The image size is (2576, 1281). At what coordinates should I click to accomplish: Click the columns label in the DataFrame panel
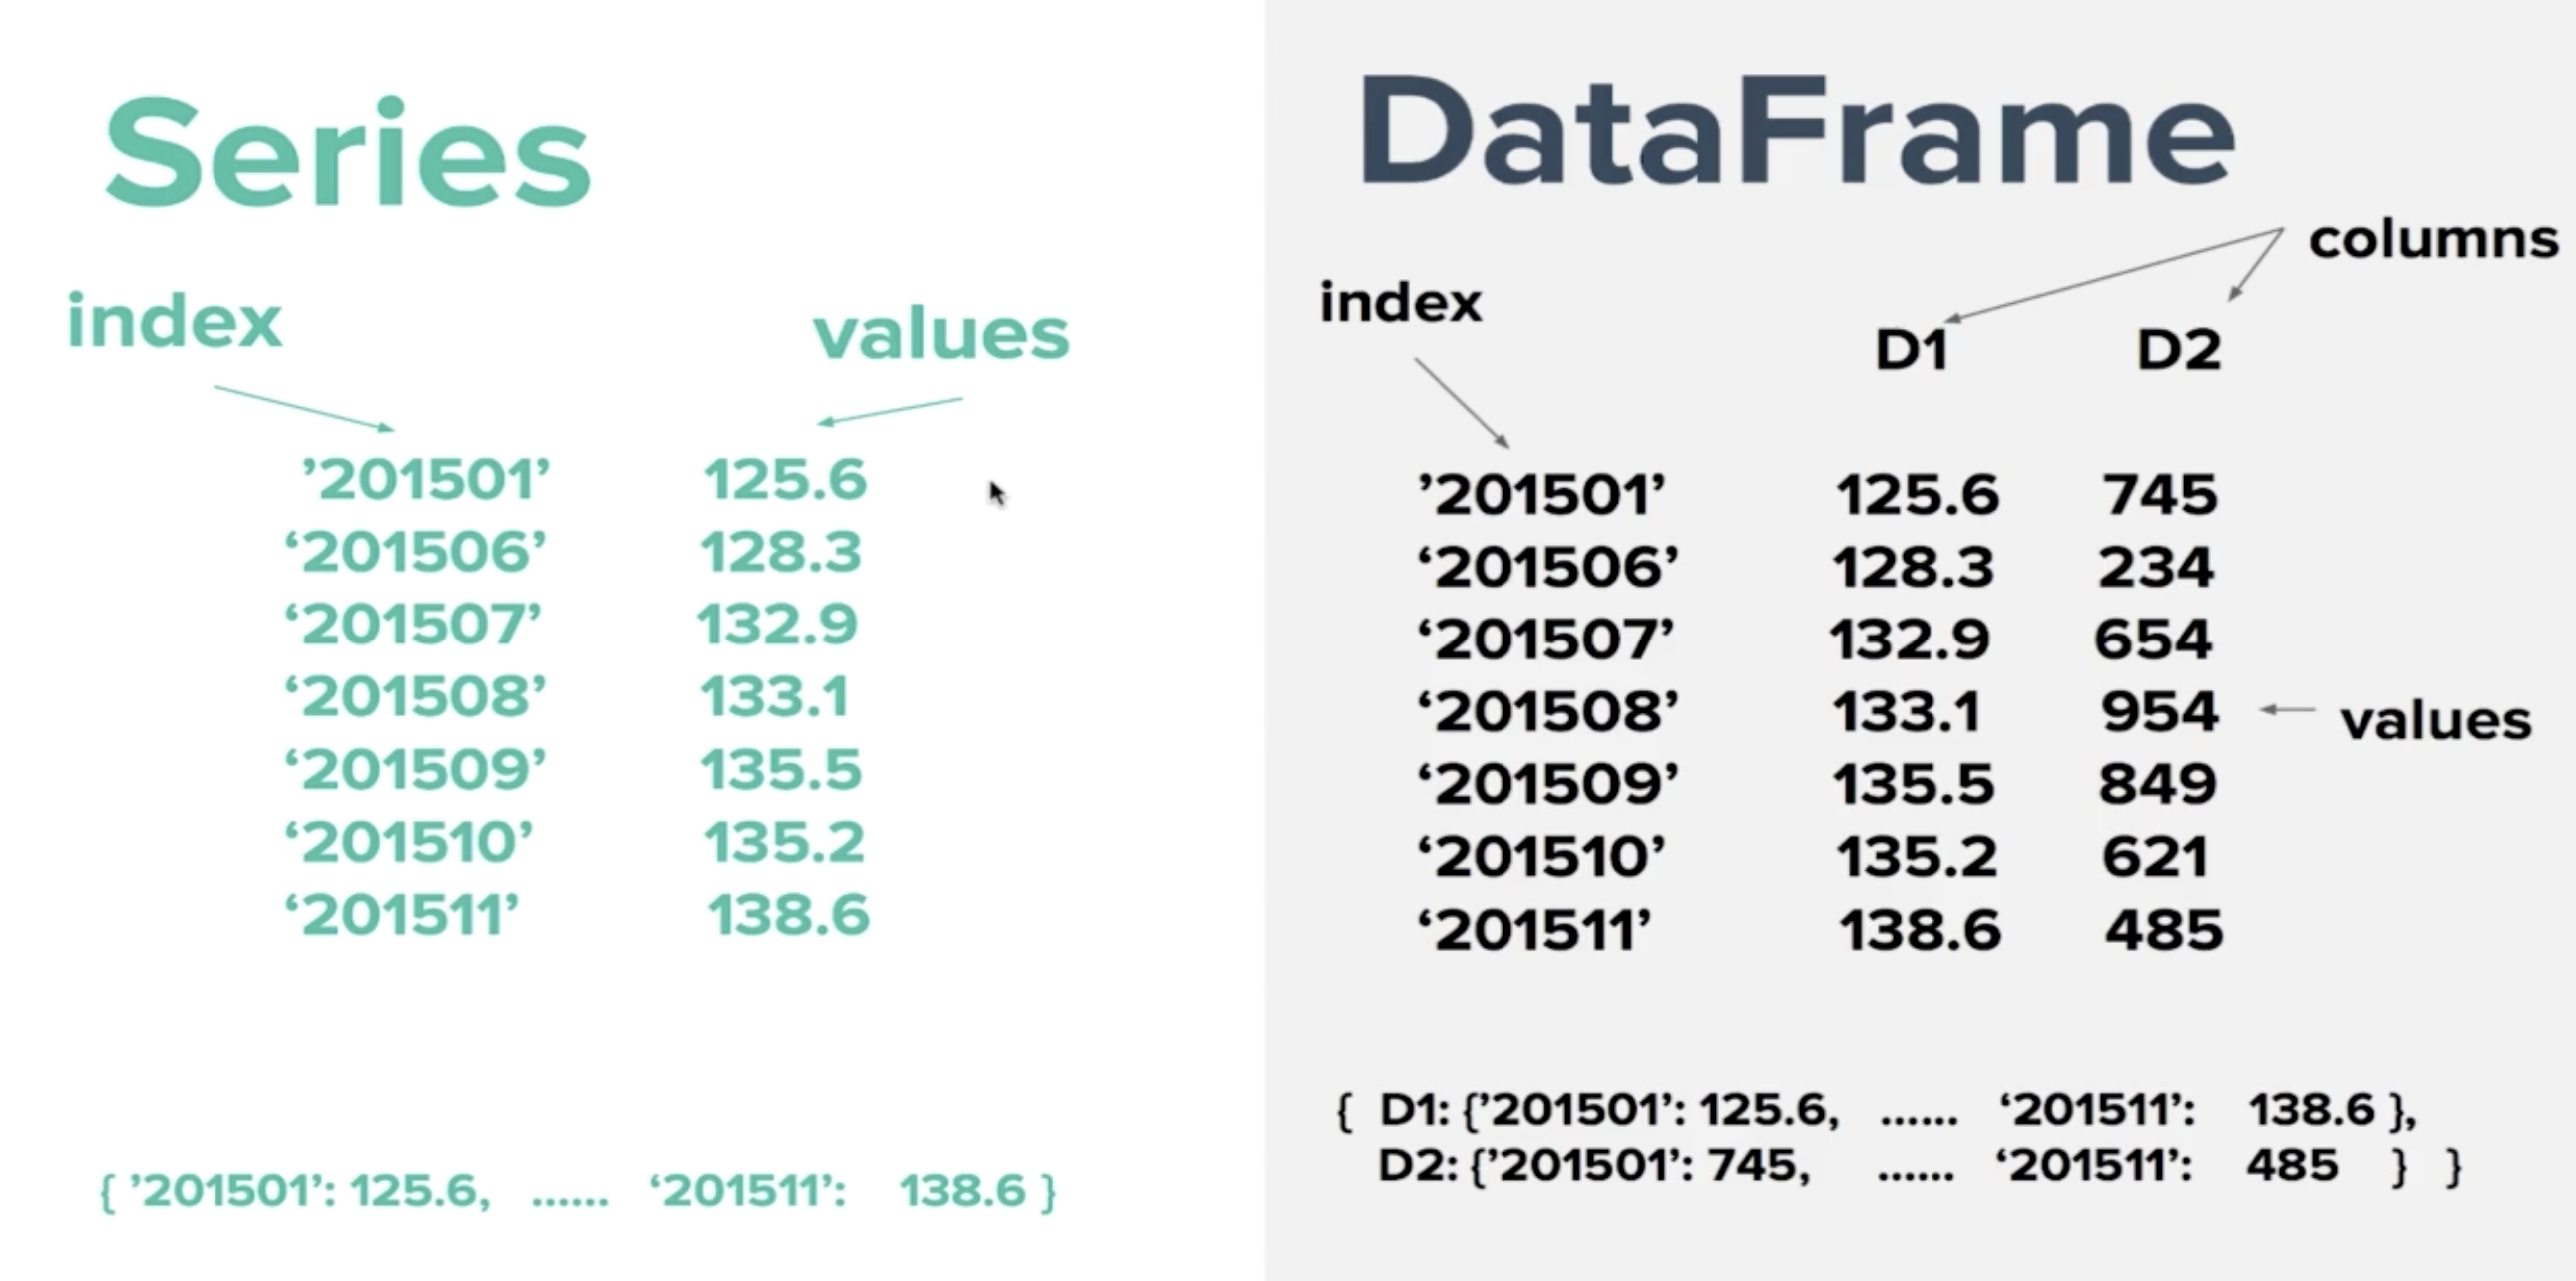coord(2433,241)
